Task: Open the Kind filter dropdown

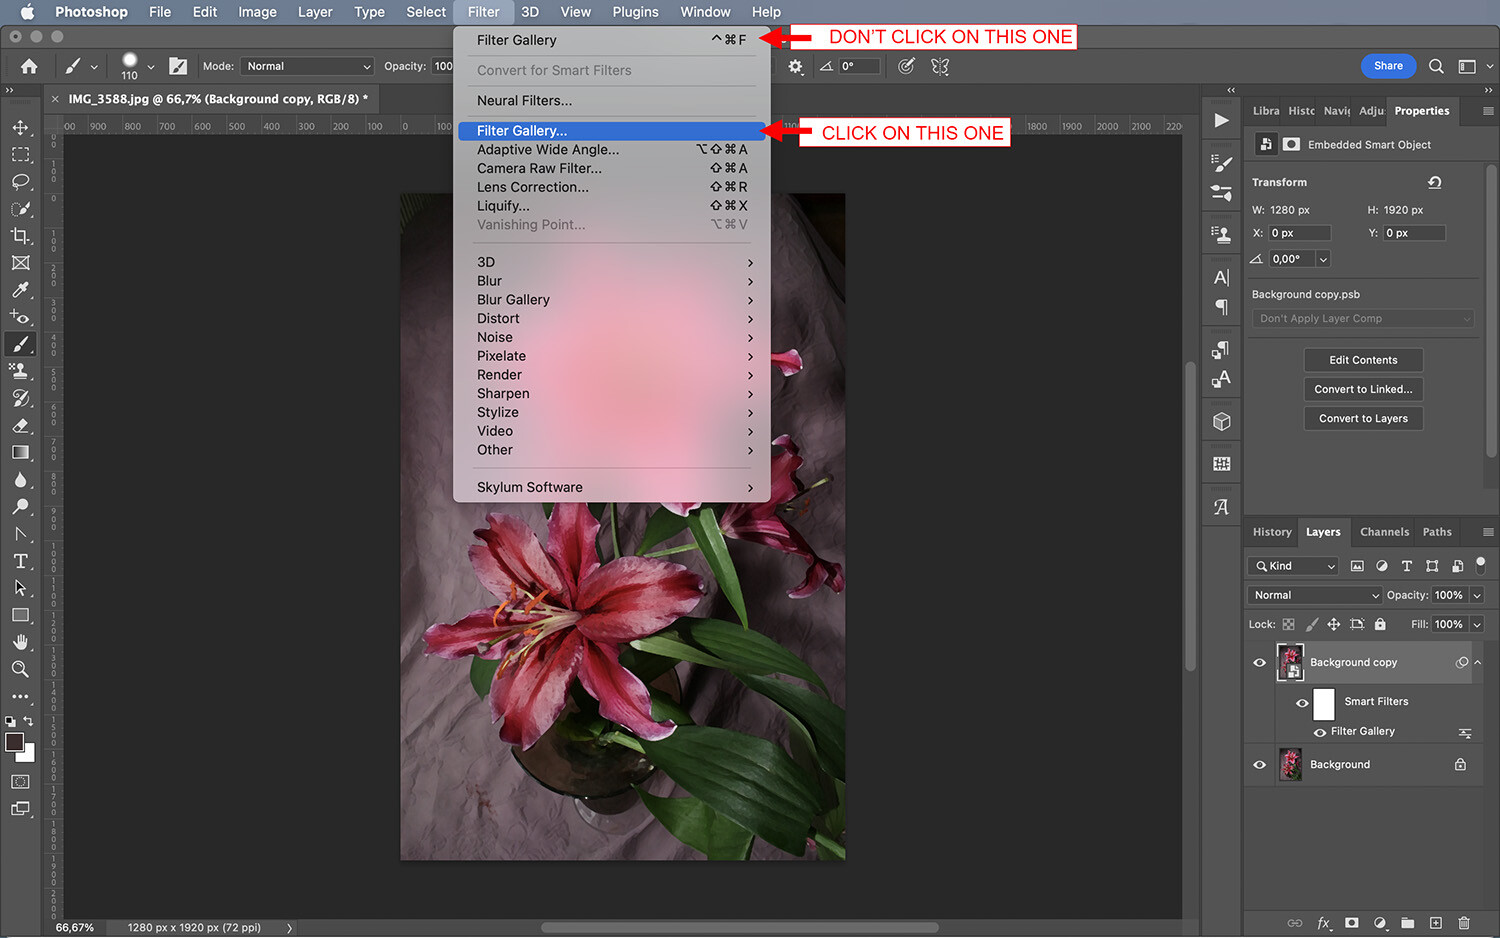Action: tap(1292, 565)
